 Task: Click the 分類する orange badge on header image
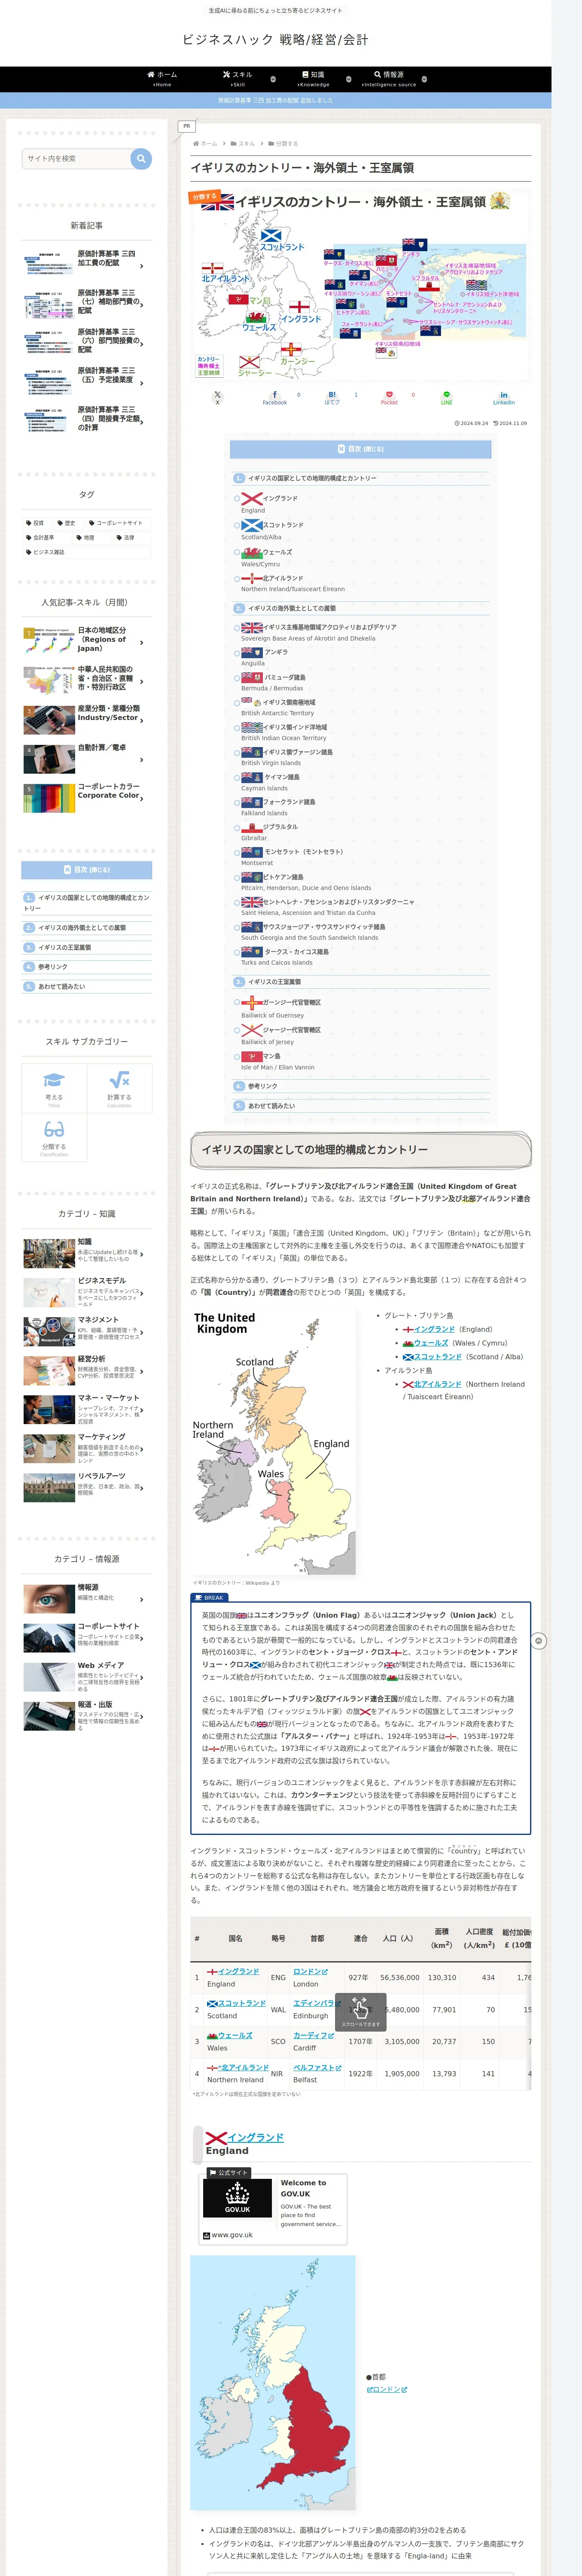[204, 197]
